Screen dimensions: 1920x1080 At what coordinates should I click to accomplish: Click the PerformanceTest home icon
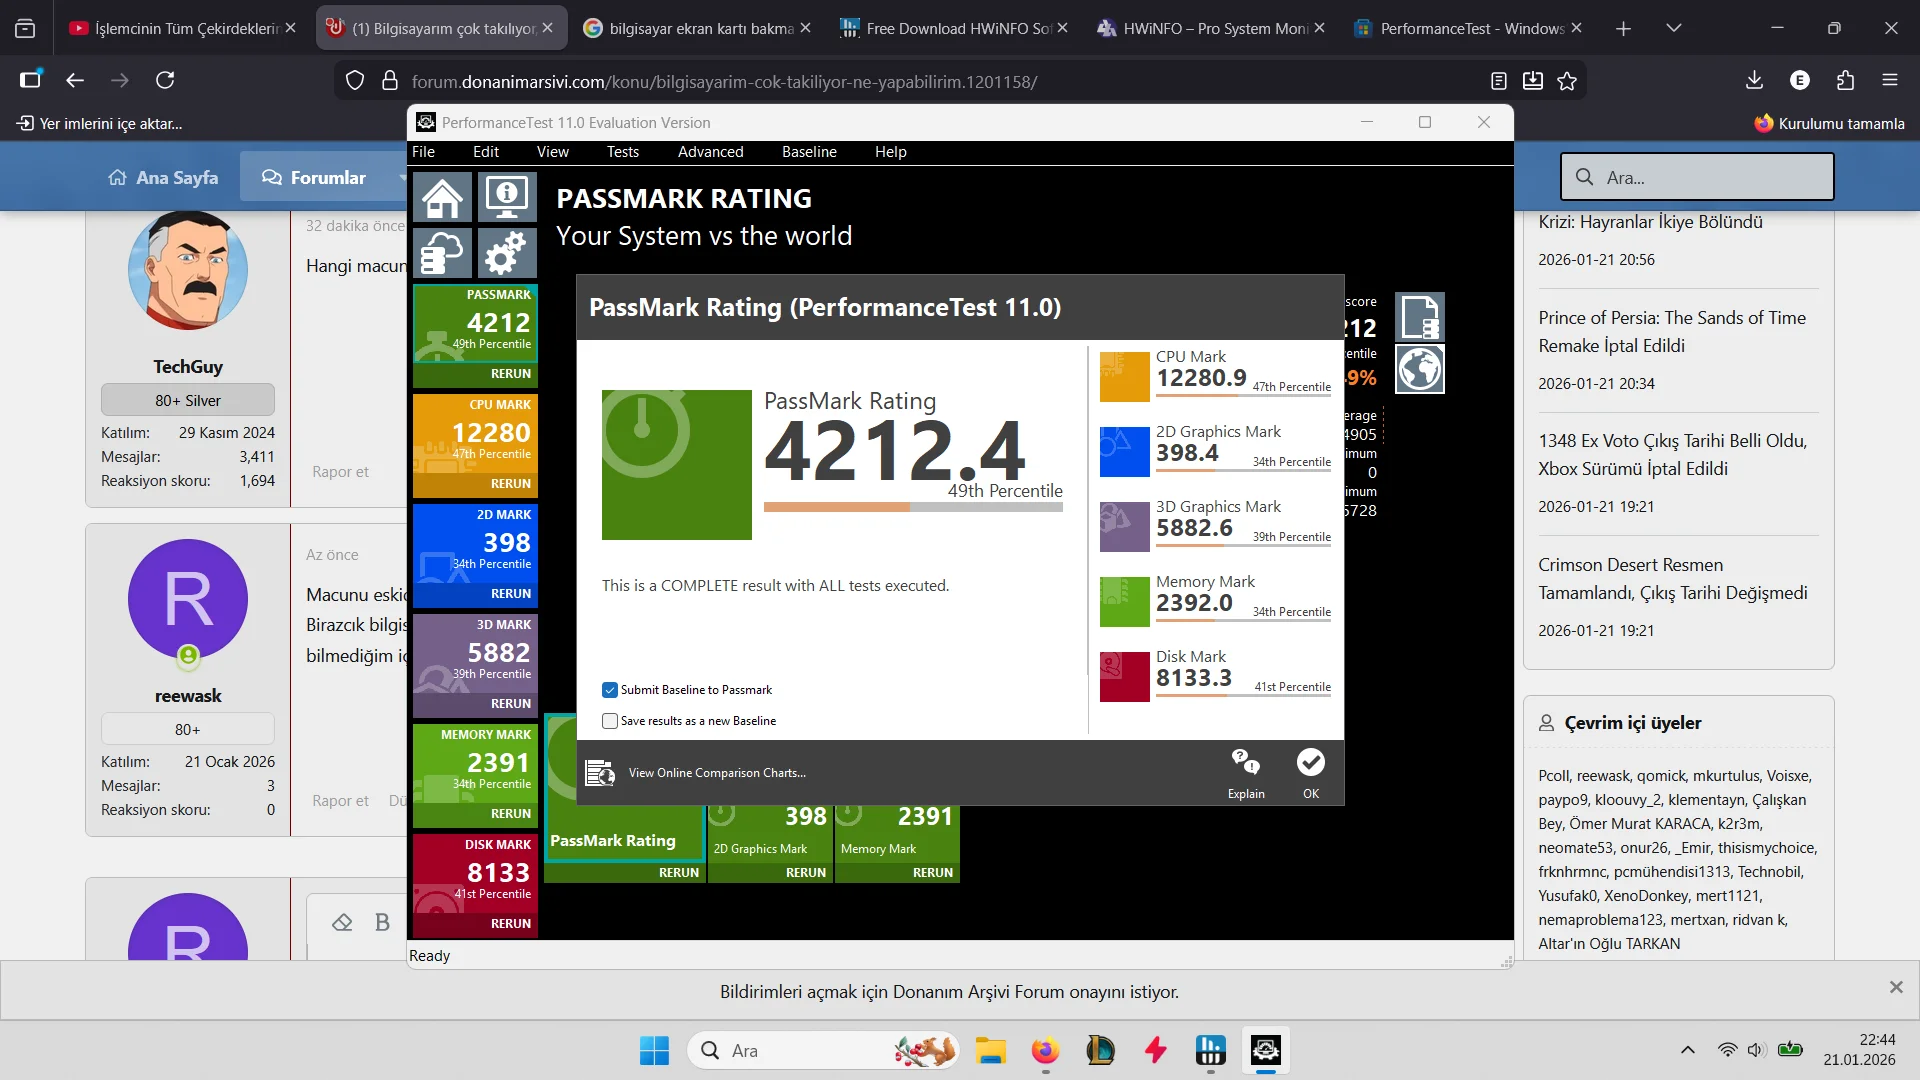click(441, 197)
